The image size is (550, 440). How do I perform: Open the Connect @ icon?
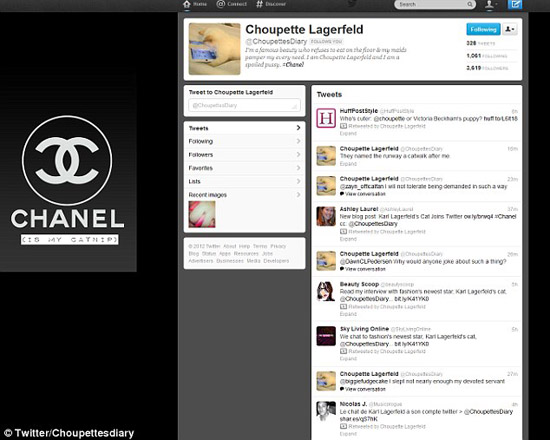(221, 4)
